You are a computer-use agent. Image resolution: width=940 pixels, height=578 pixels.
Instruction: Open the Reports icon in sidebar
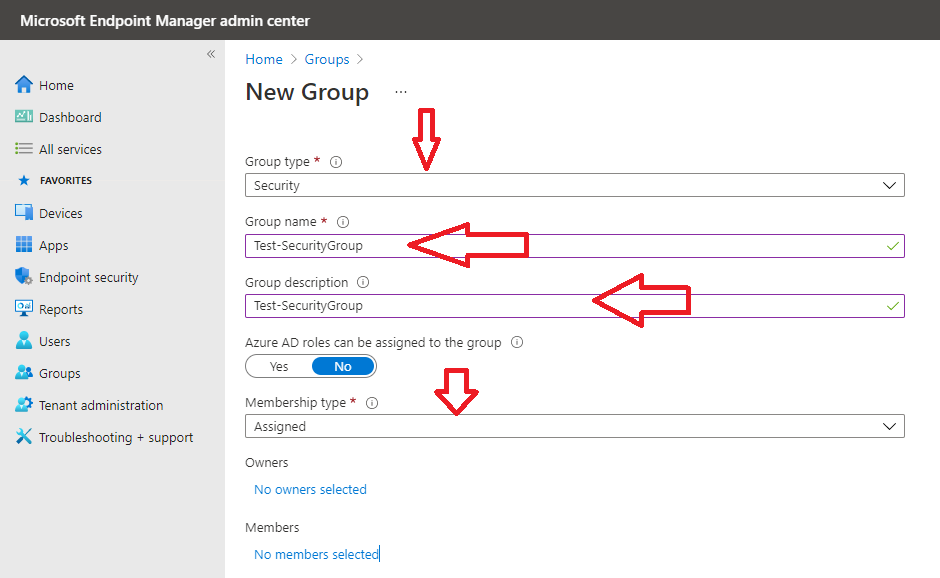pyautogui.click(x=23, y=308)
